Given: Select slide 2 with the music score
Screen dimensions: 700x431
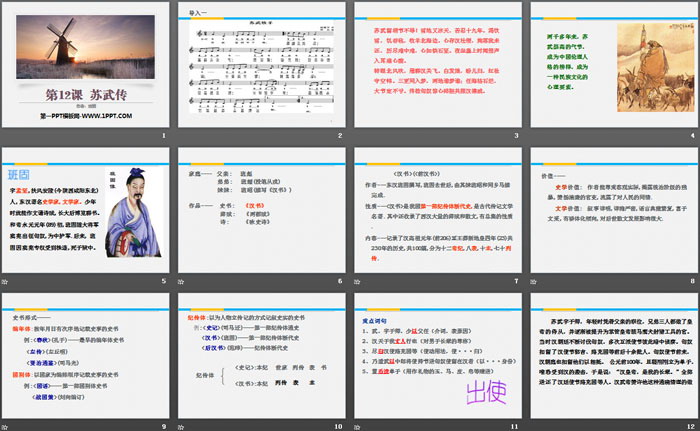Looking at the screenshot, I should tap(262, 65).
